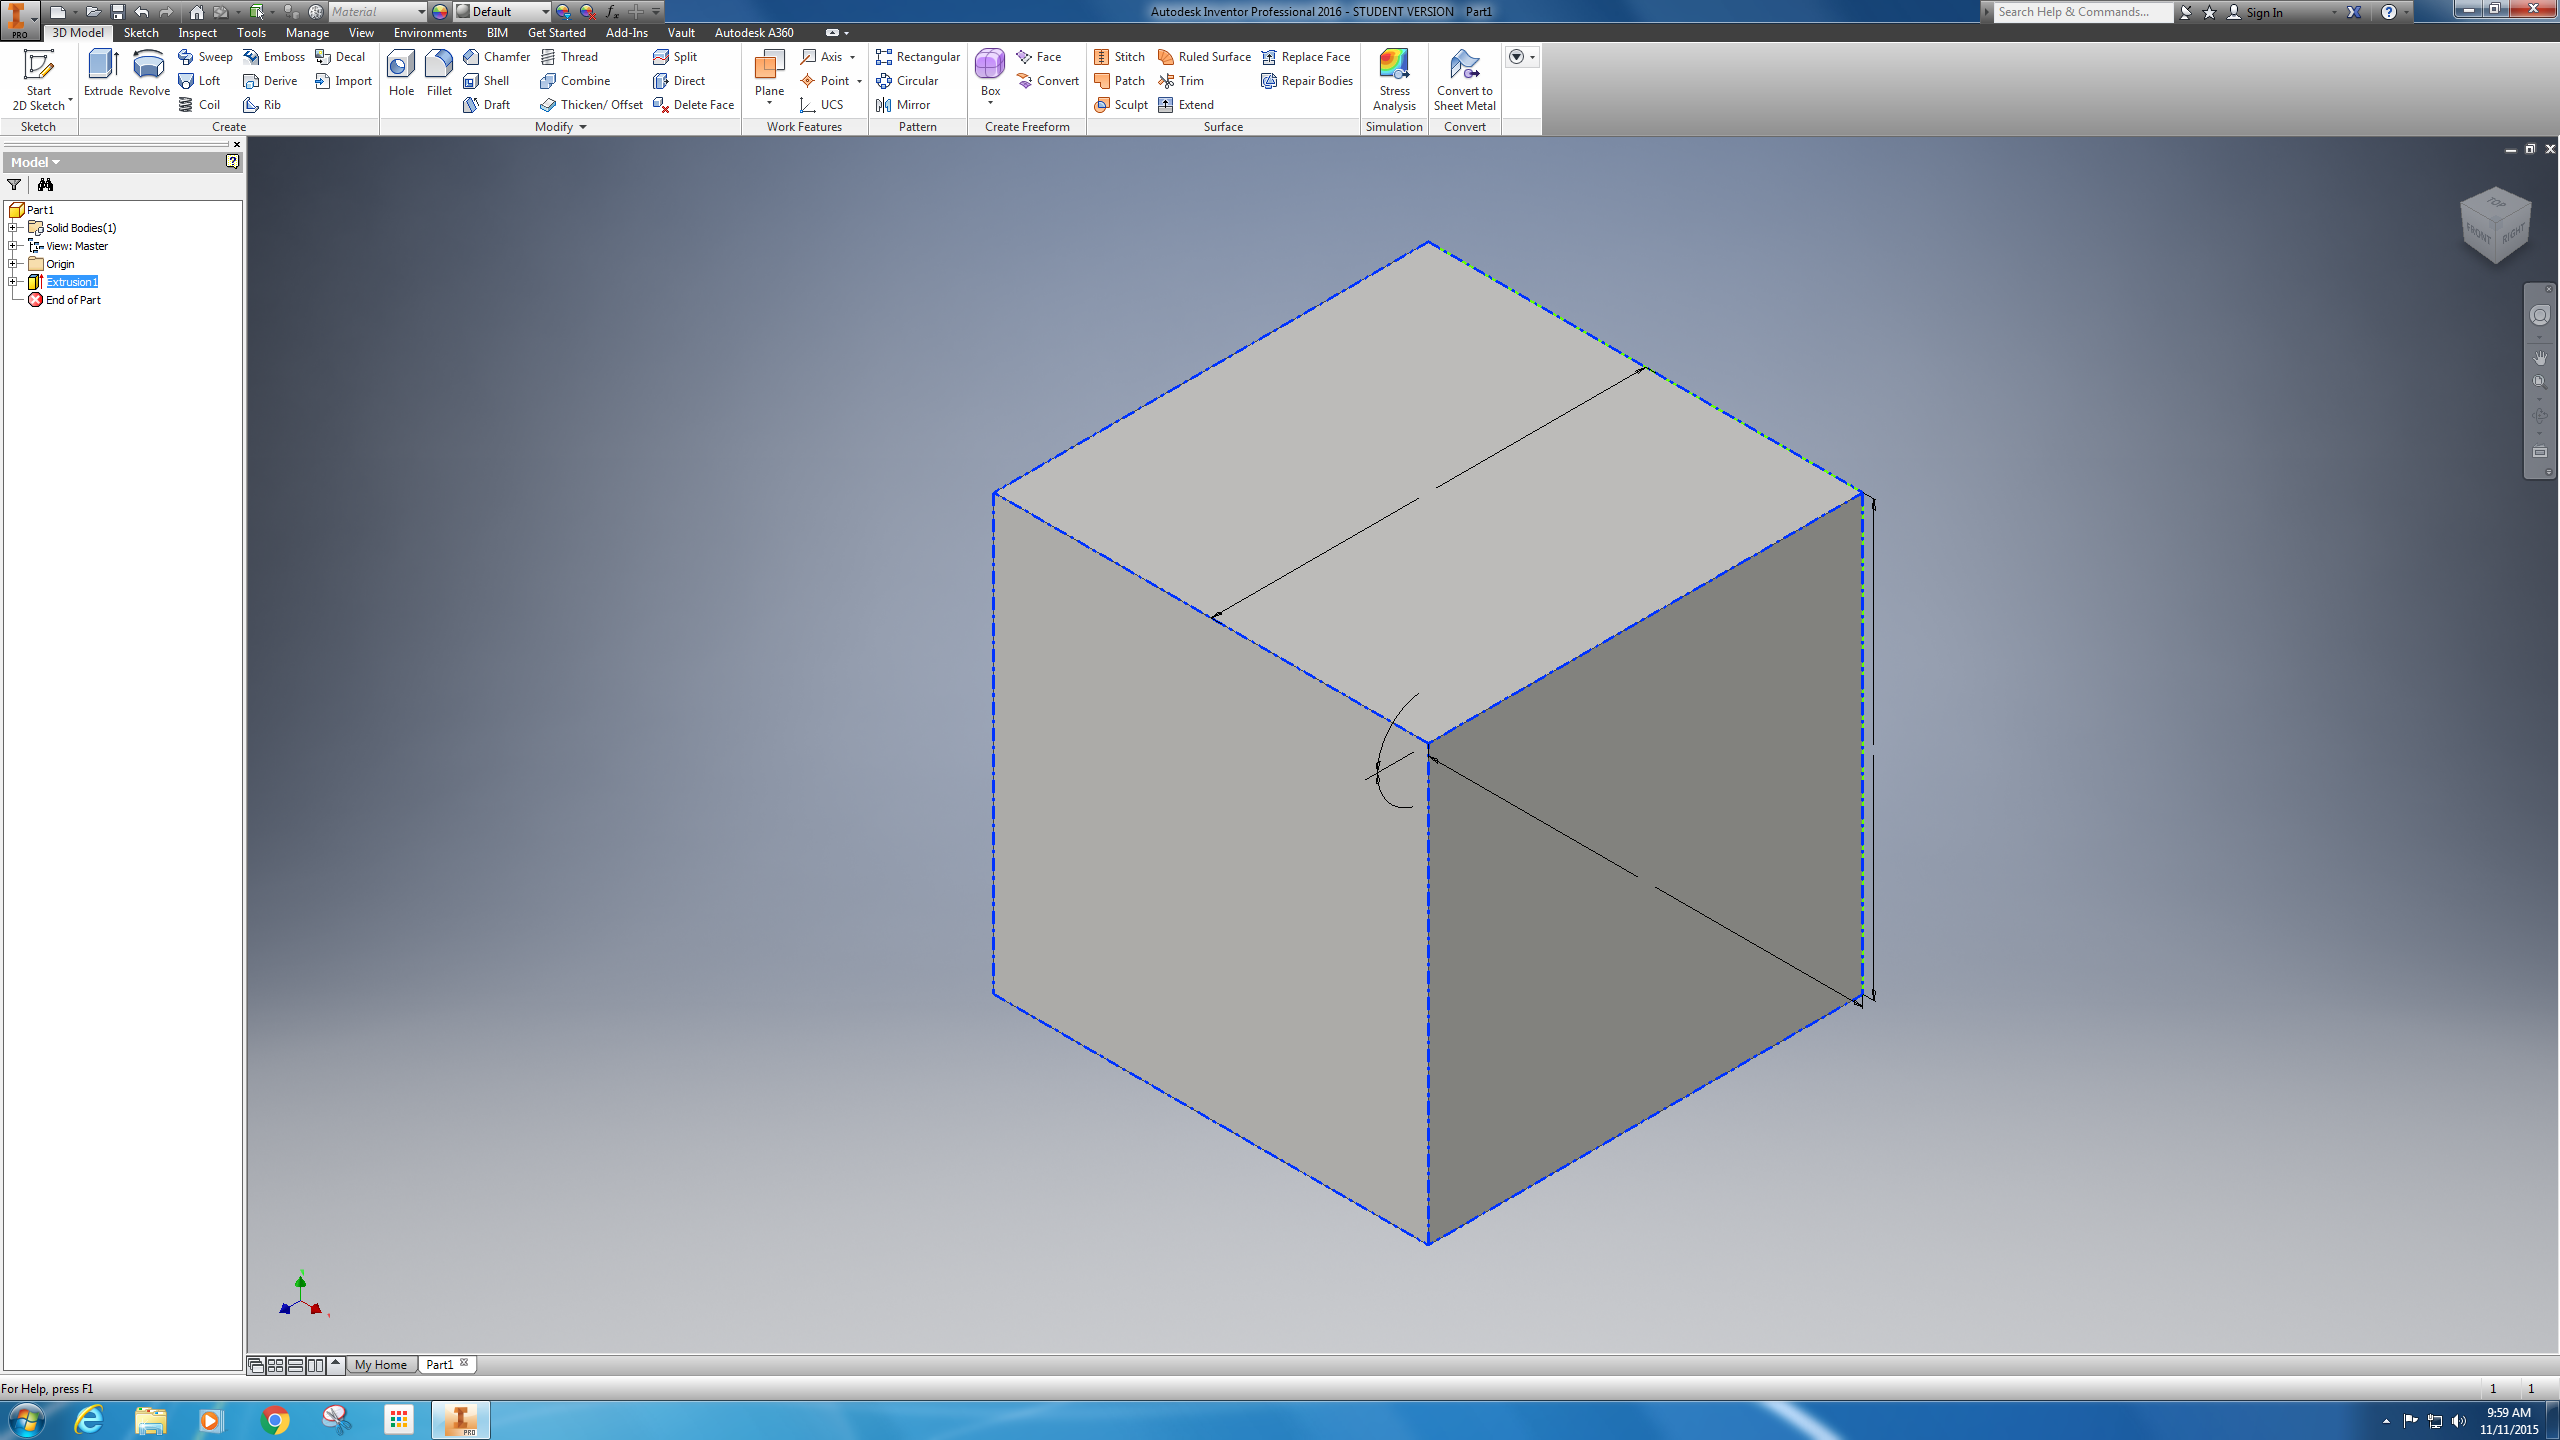Expand the Solid Bodies(1) node
The width and height of the screenshot is (2560, 1440).
coord(14,228)
